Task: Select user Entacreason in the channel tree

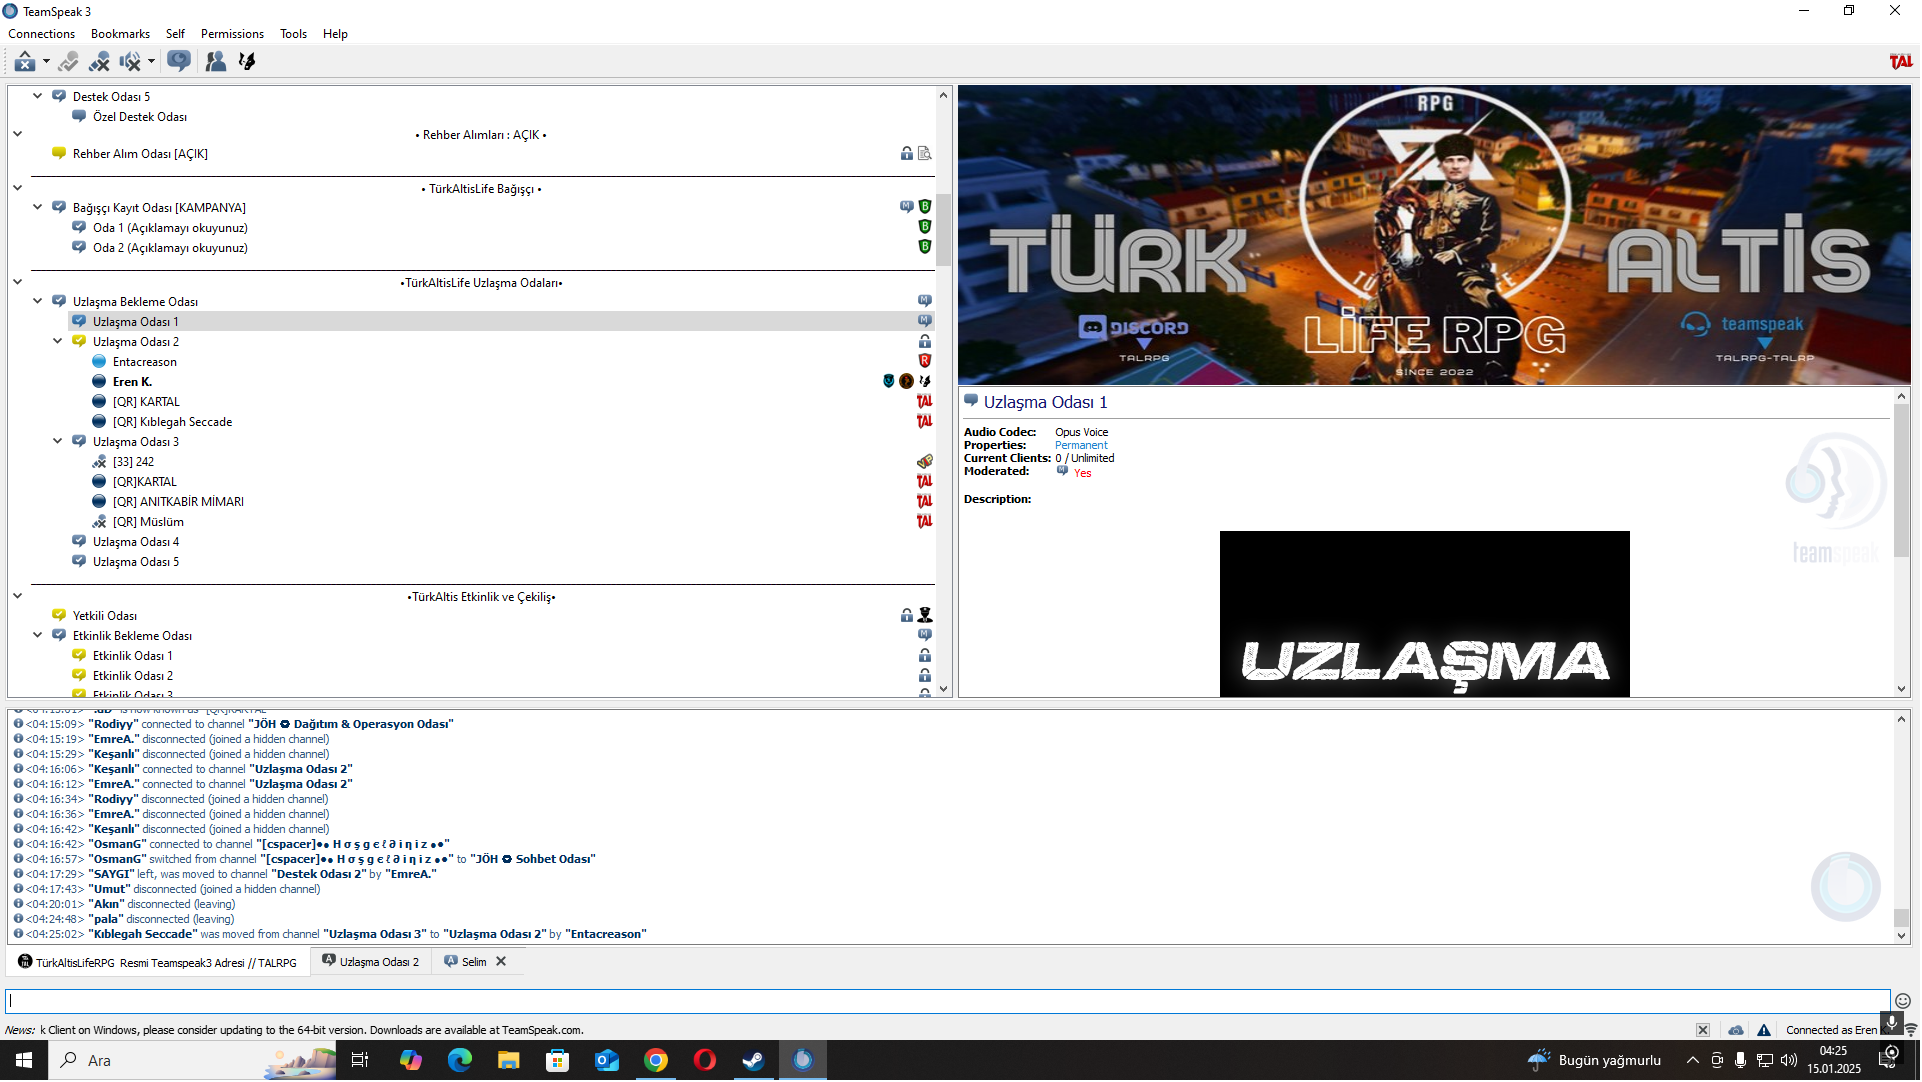Action: click(x=145, y=362)
